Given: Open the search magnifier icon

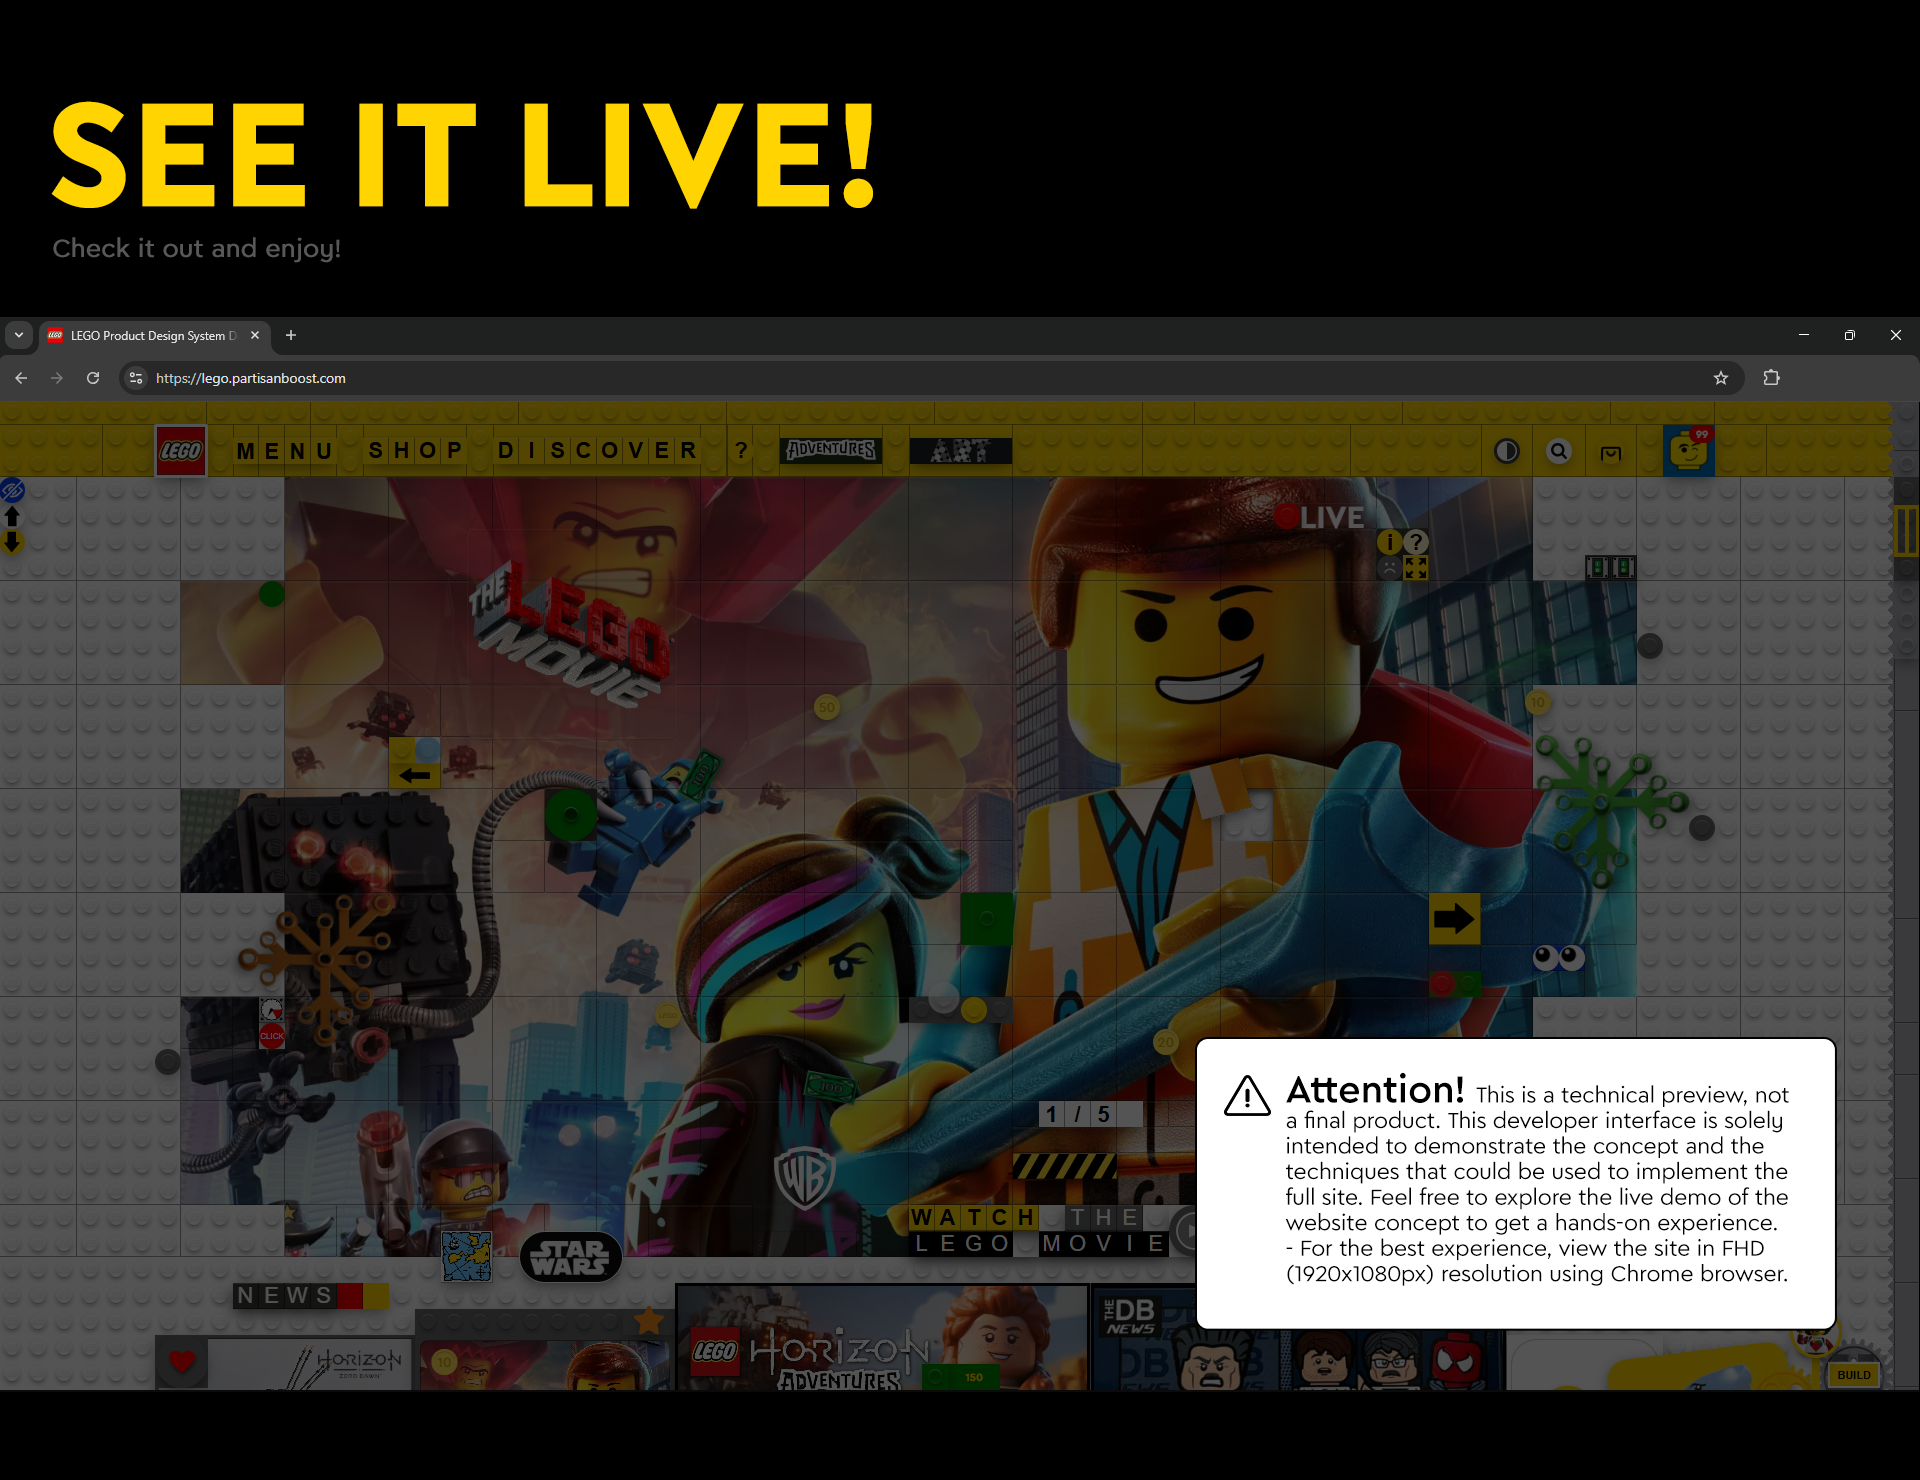Looking at the screenshot, I should coord(1559,451).
